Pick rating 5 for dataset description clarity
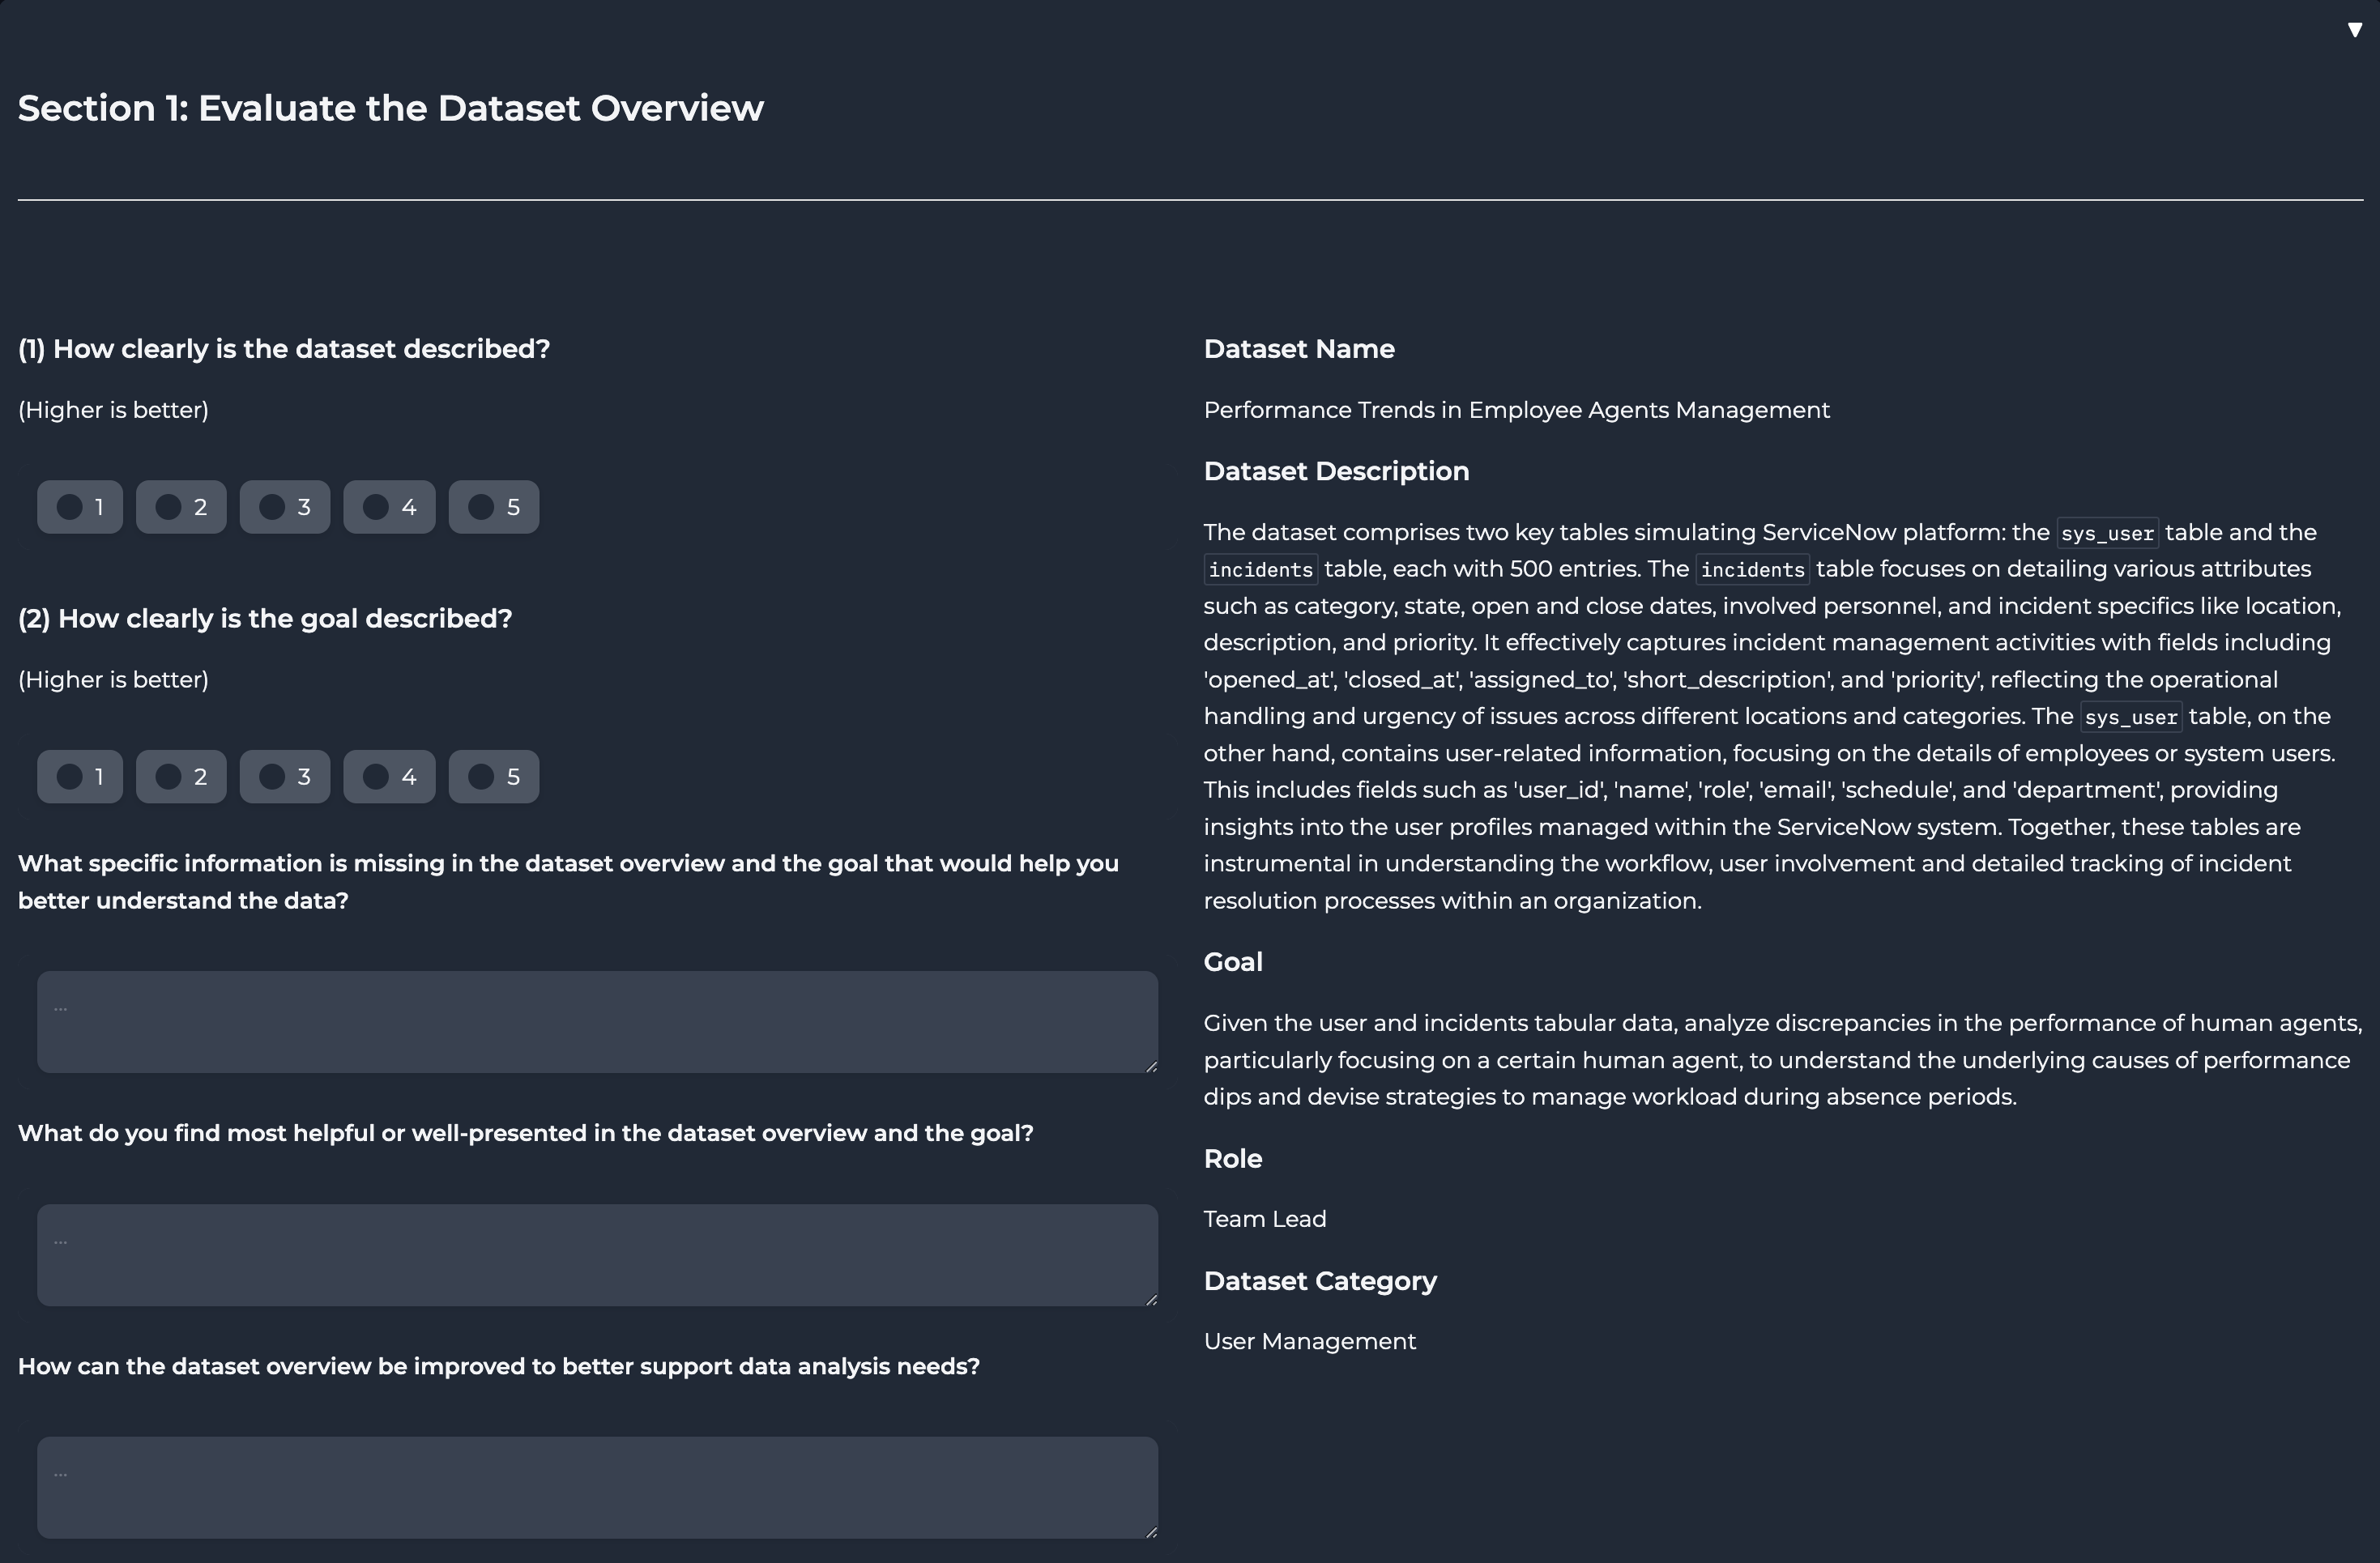This screenshot has height=1563, width=2380. point(481,507)
